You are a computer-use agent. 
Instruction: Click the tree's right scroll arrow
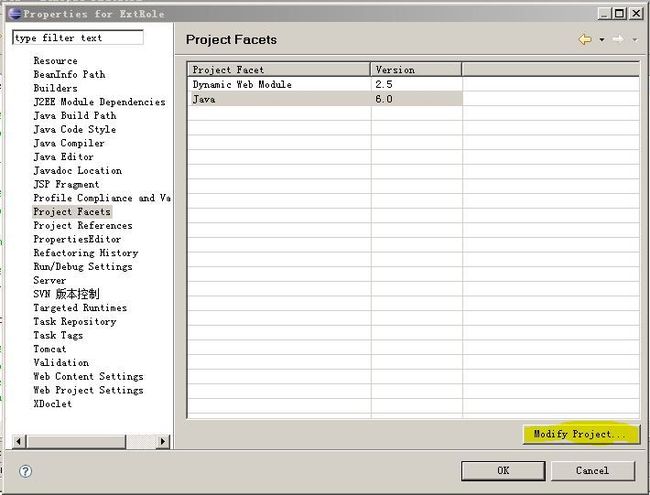tap(163, 442)
